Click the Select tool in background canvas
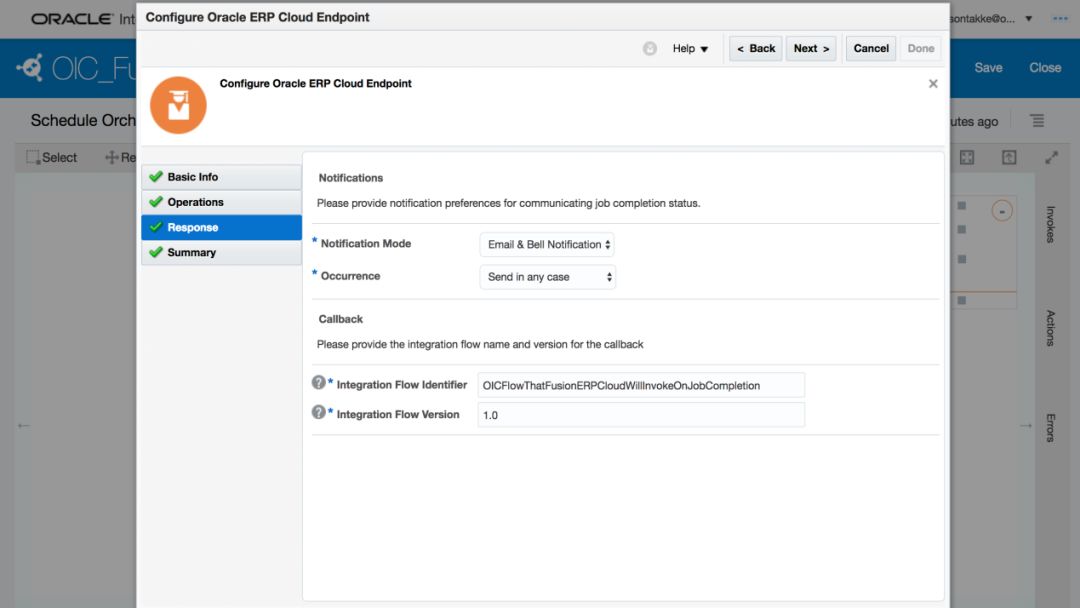1080x608 pixels. [x=52, y=157]
